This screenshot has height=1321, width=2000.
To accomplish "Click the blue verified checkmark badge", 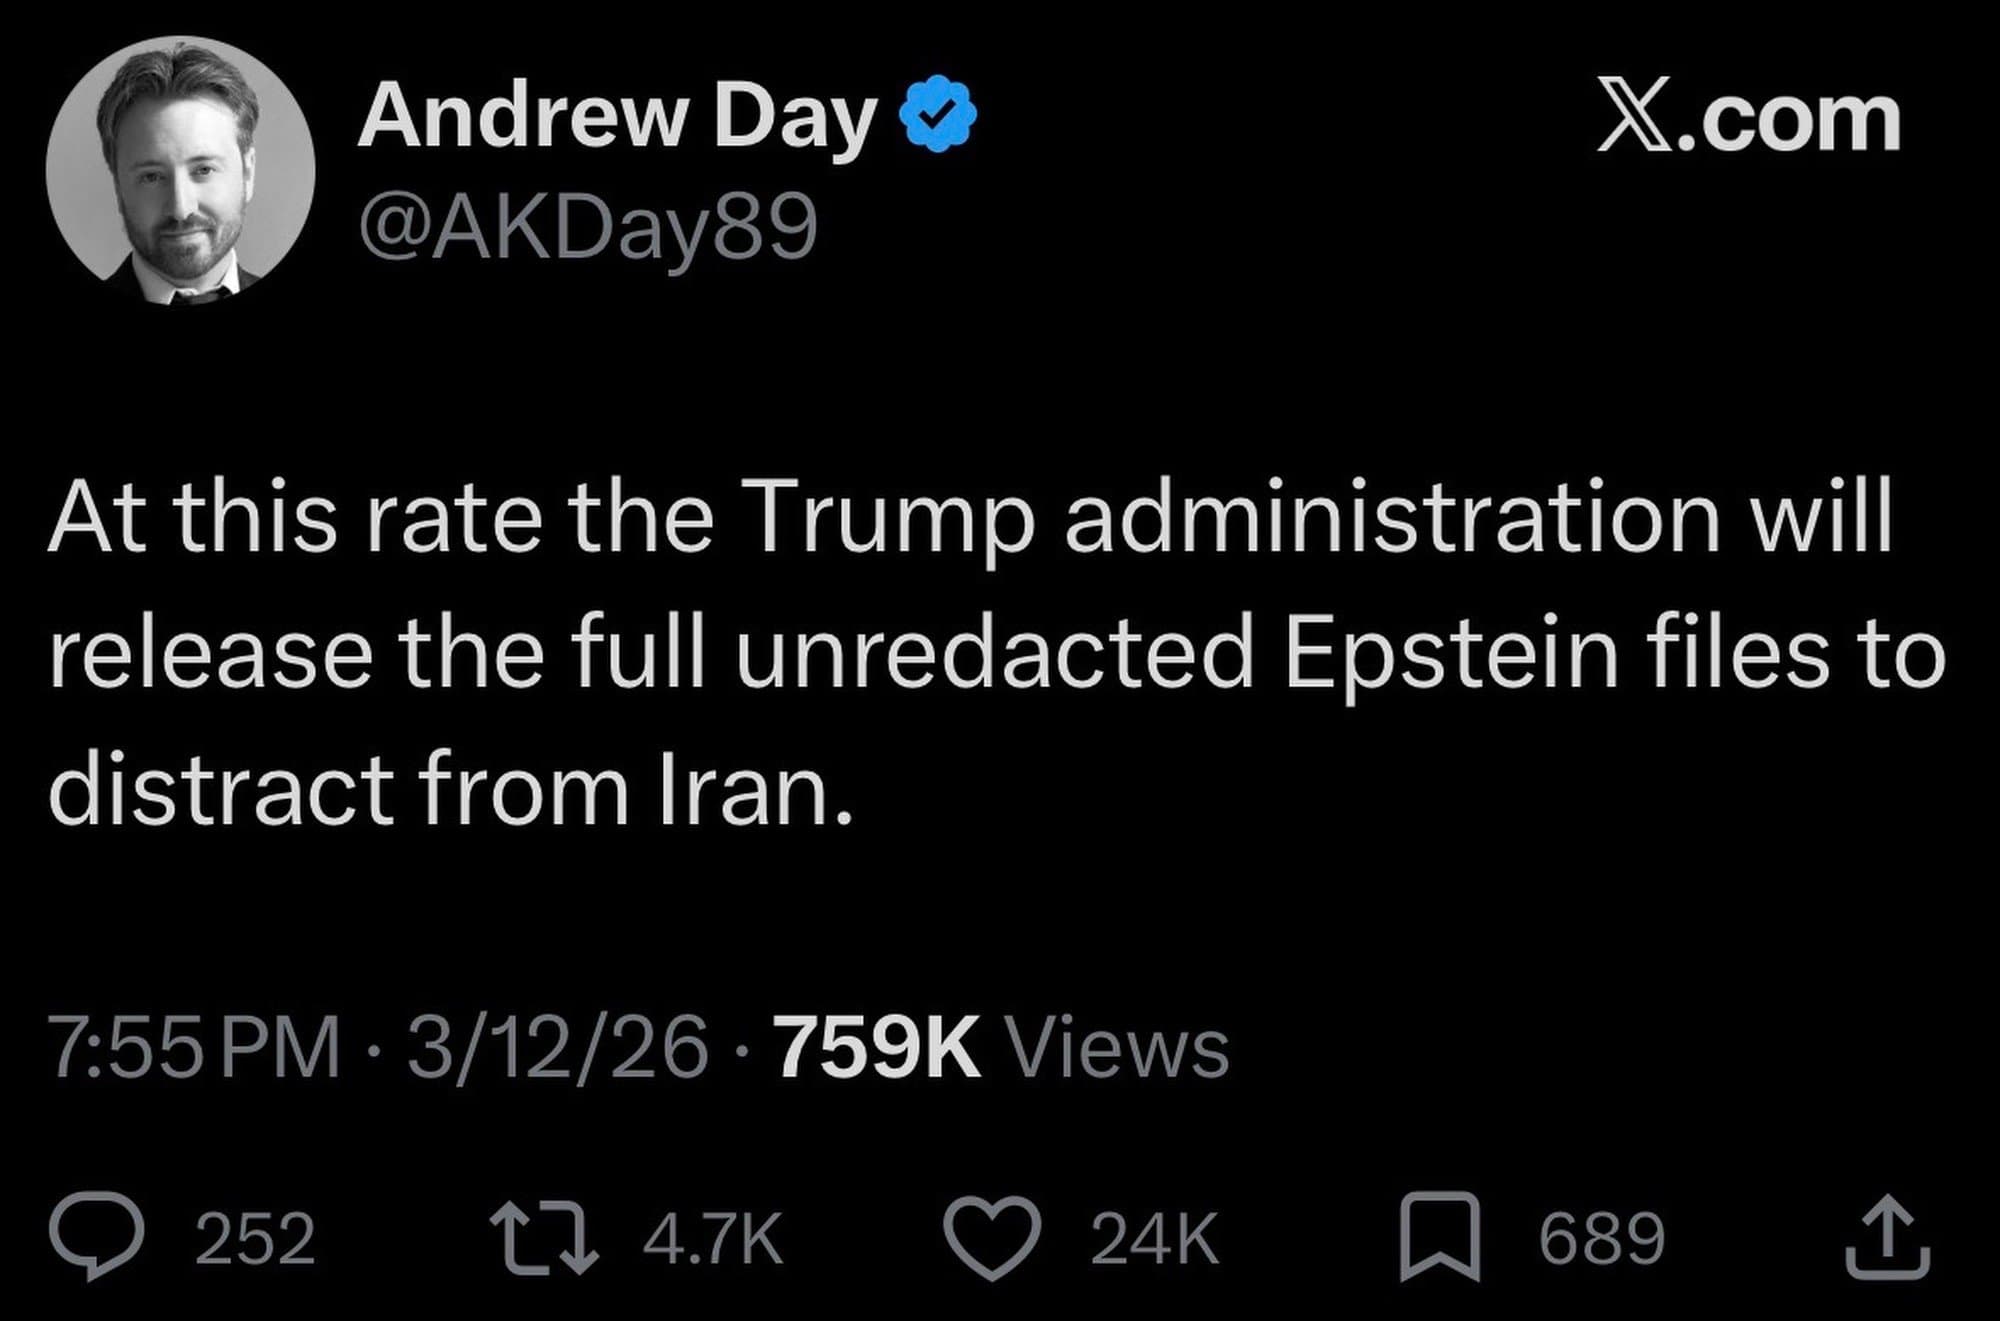I will coord(938,115).
